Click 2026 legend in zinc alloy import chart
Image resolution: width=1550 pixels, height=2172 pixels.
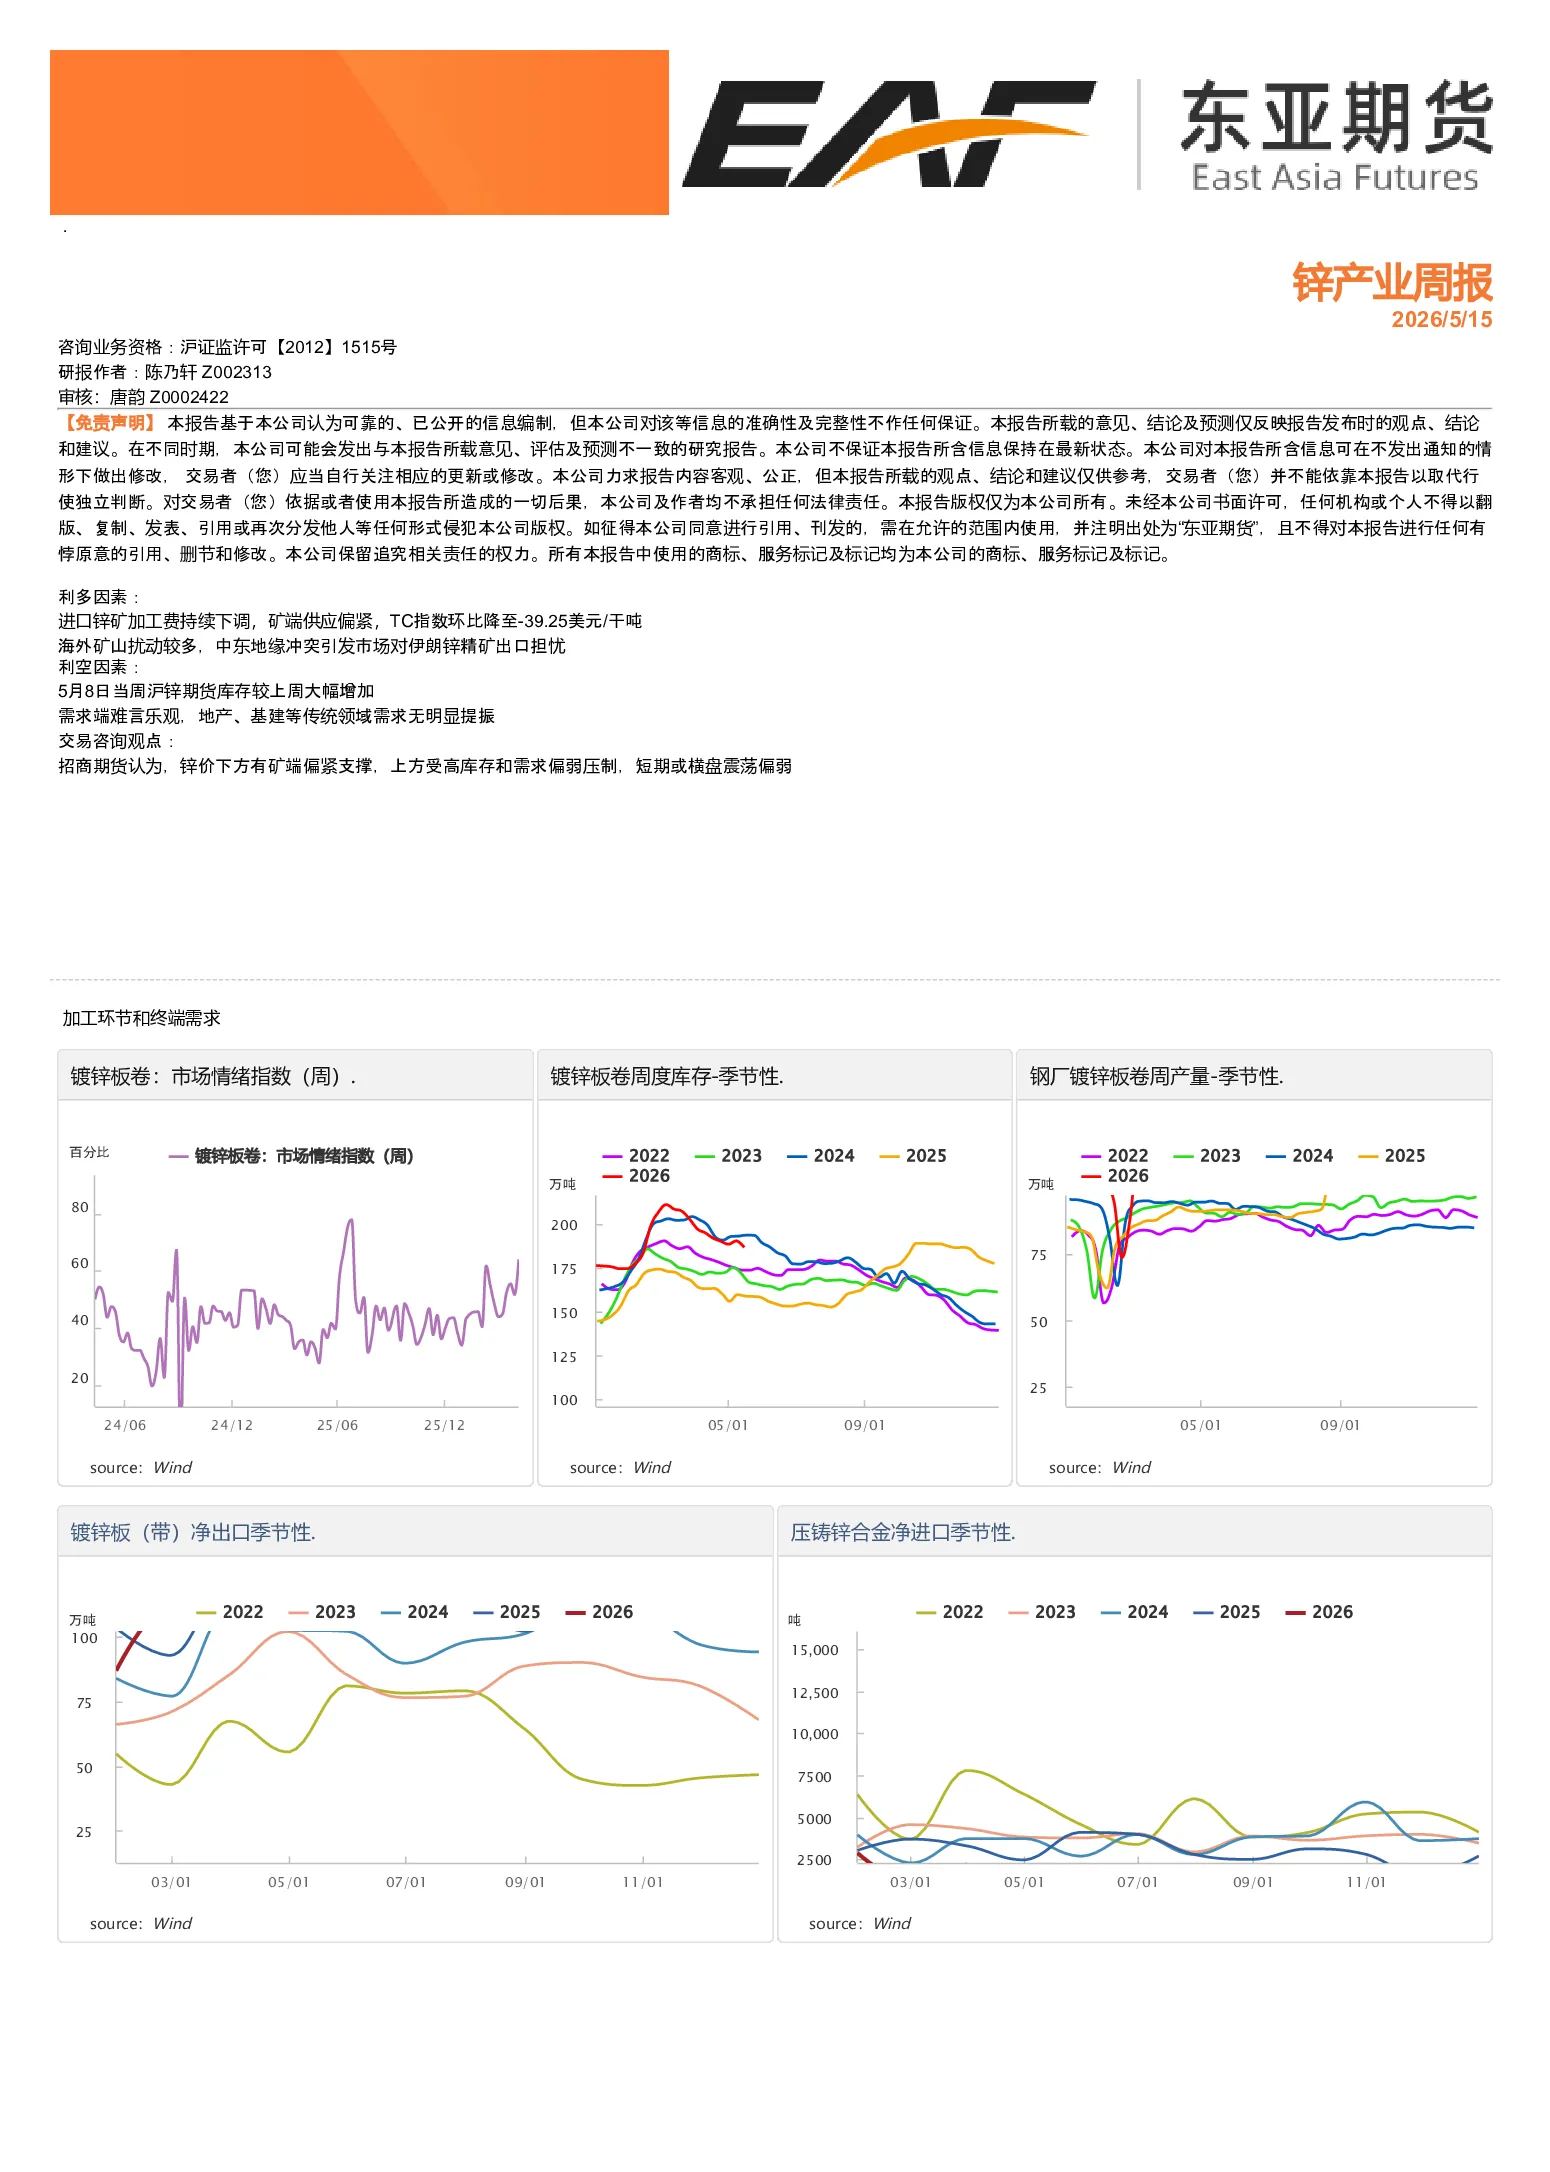pyautogui.click(x=1320, y=1612)
